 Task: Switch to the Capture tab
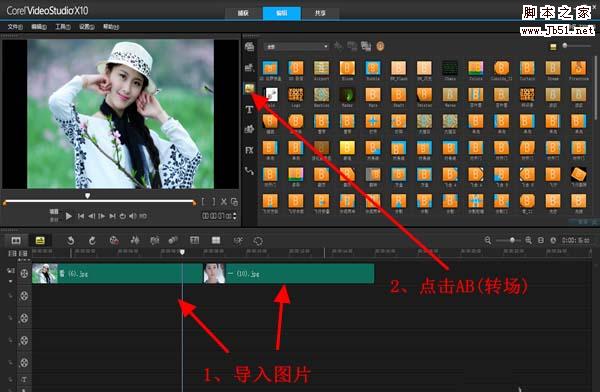(243, 13)
